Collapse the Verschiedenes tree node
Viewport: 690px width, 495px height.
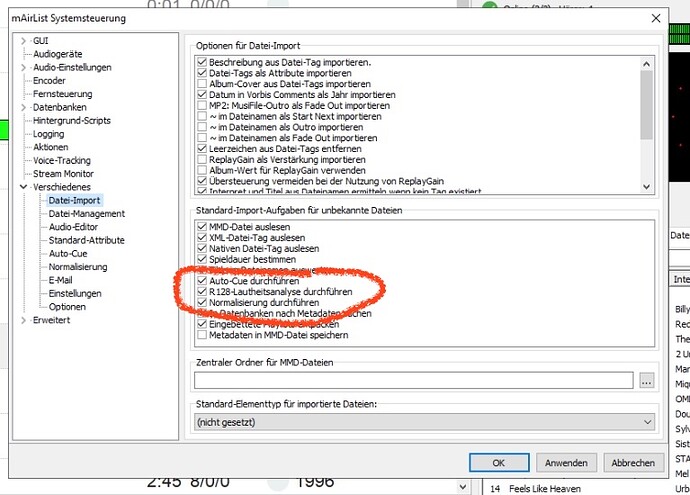pyautogui.click(x=23, y=187)
